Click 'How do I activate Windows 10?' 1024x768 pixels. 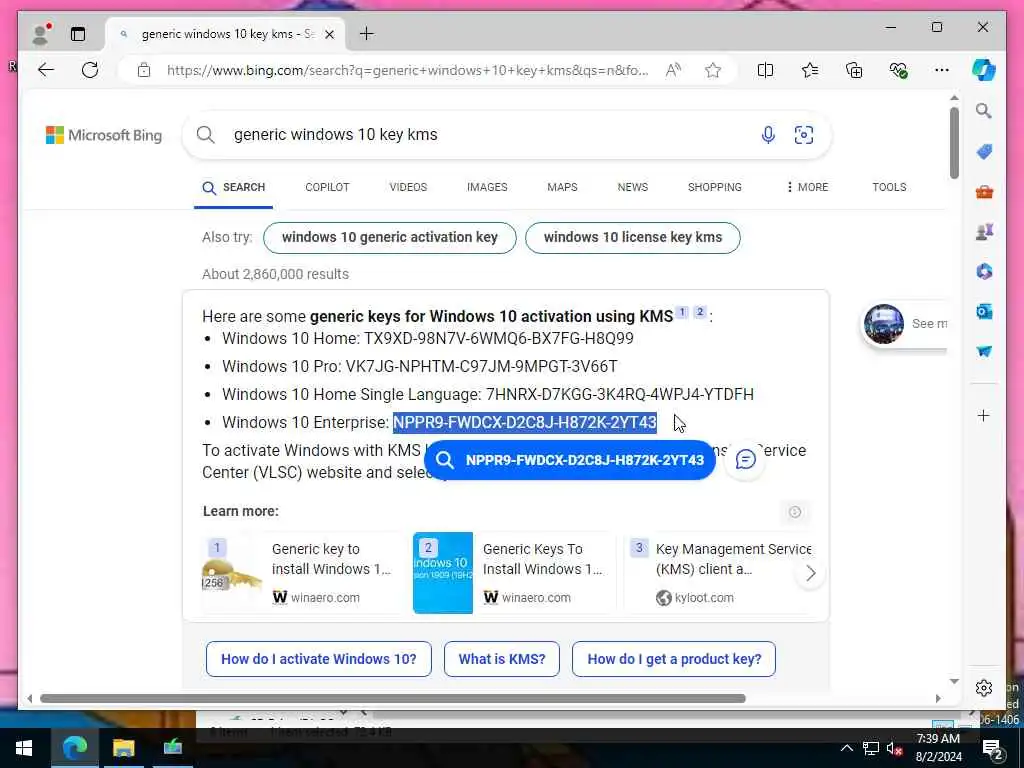[319, 659]
